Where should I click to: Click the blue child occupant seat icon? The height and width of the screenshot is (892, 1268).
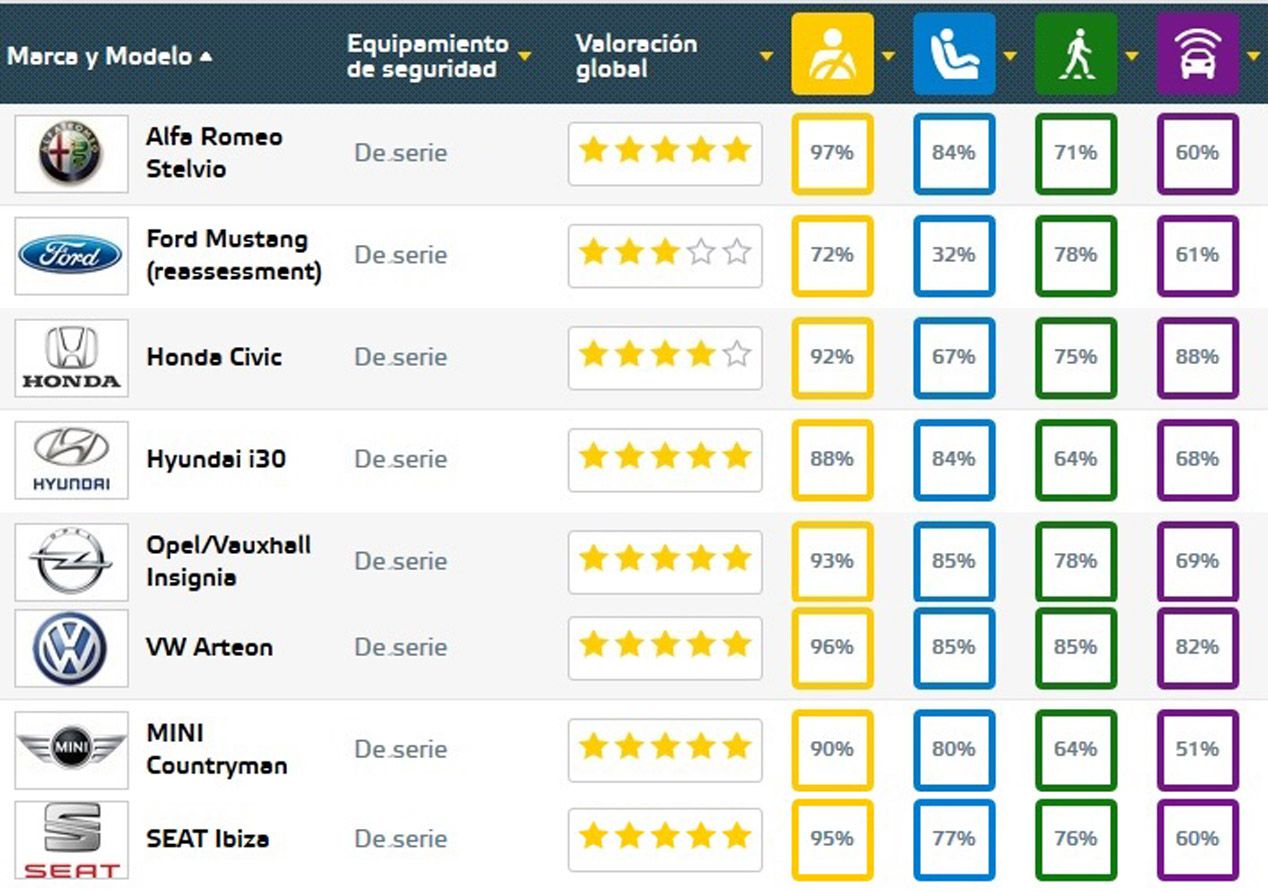point(954,54)
